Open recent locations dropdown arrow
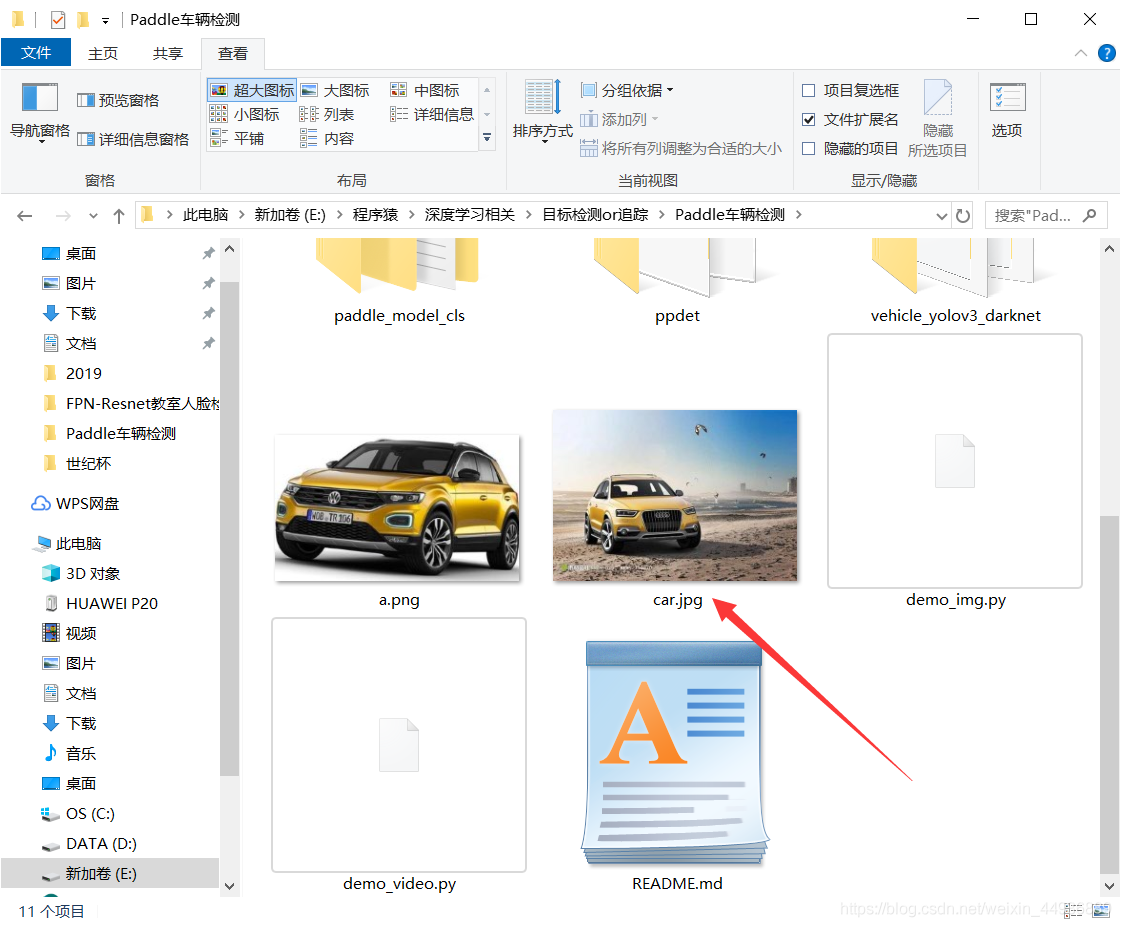Screen dimensions: 1121x927 pos(93,215)
